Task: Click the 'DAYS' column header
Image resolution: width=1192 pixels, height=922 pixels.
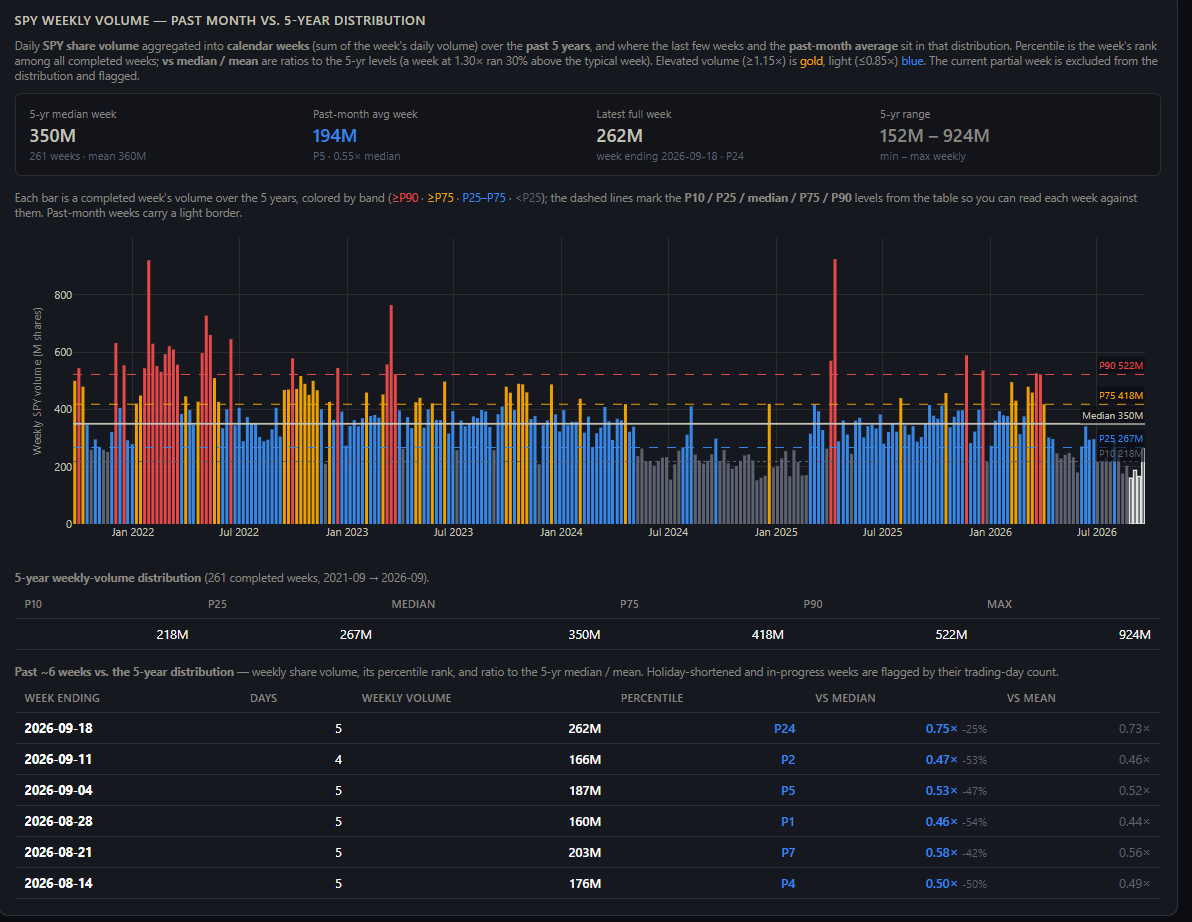Action: tap(263, 698)
